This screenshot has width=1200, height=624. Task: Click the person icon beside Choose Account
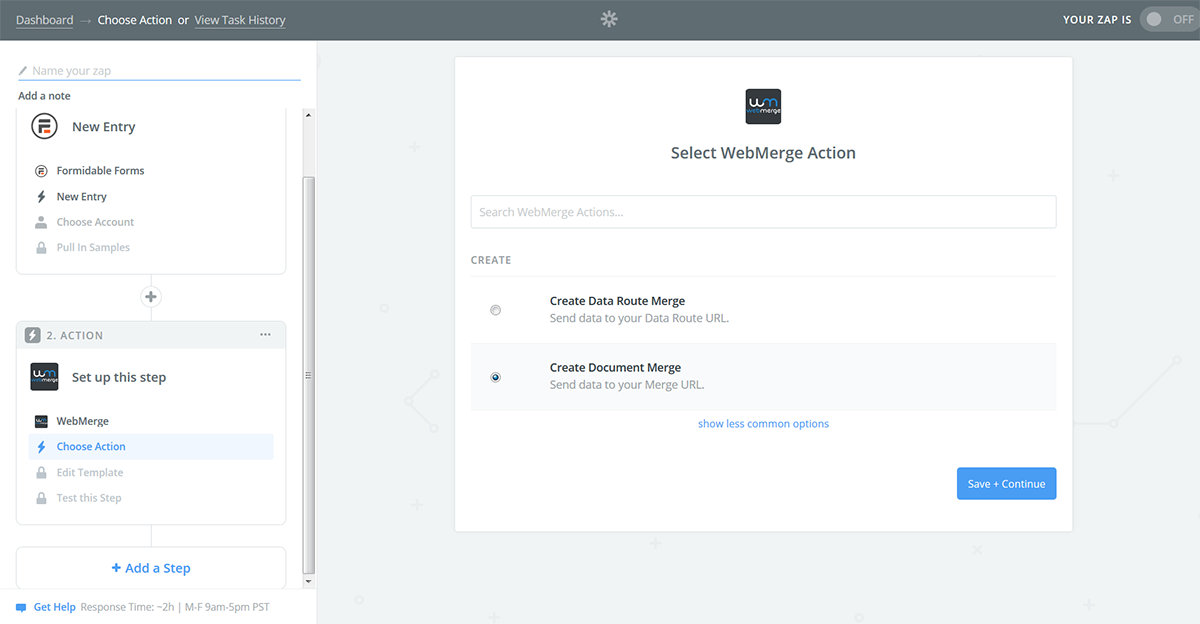click(x=41, y=222)
